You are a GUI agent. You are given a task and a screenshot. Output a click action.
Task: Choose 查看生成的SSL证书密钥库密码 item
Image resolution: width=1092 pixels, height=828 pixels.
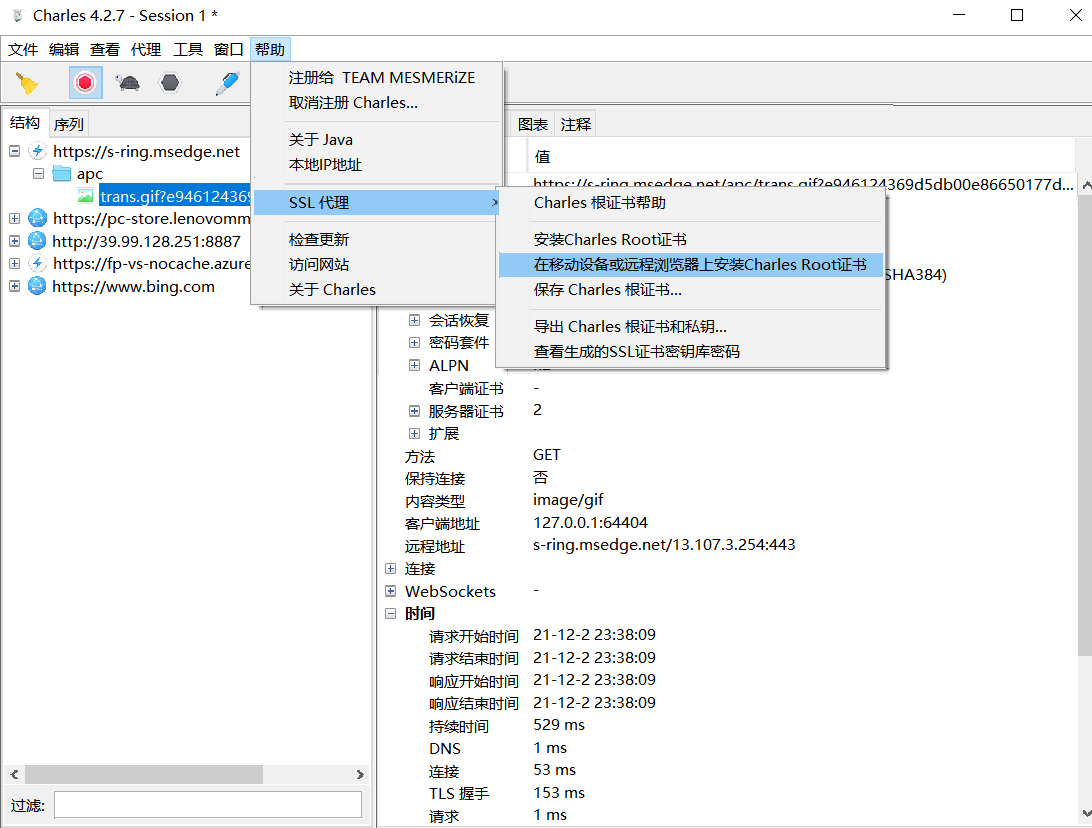click(691, 352)
